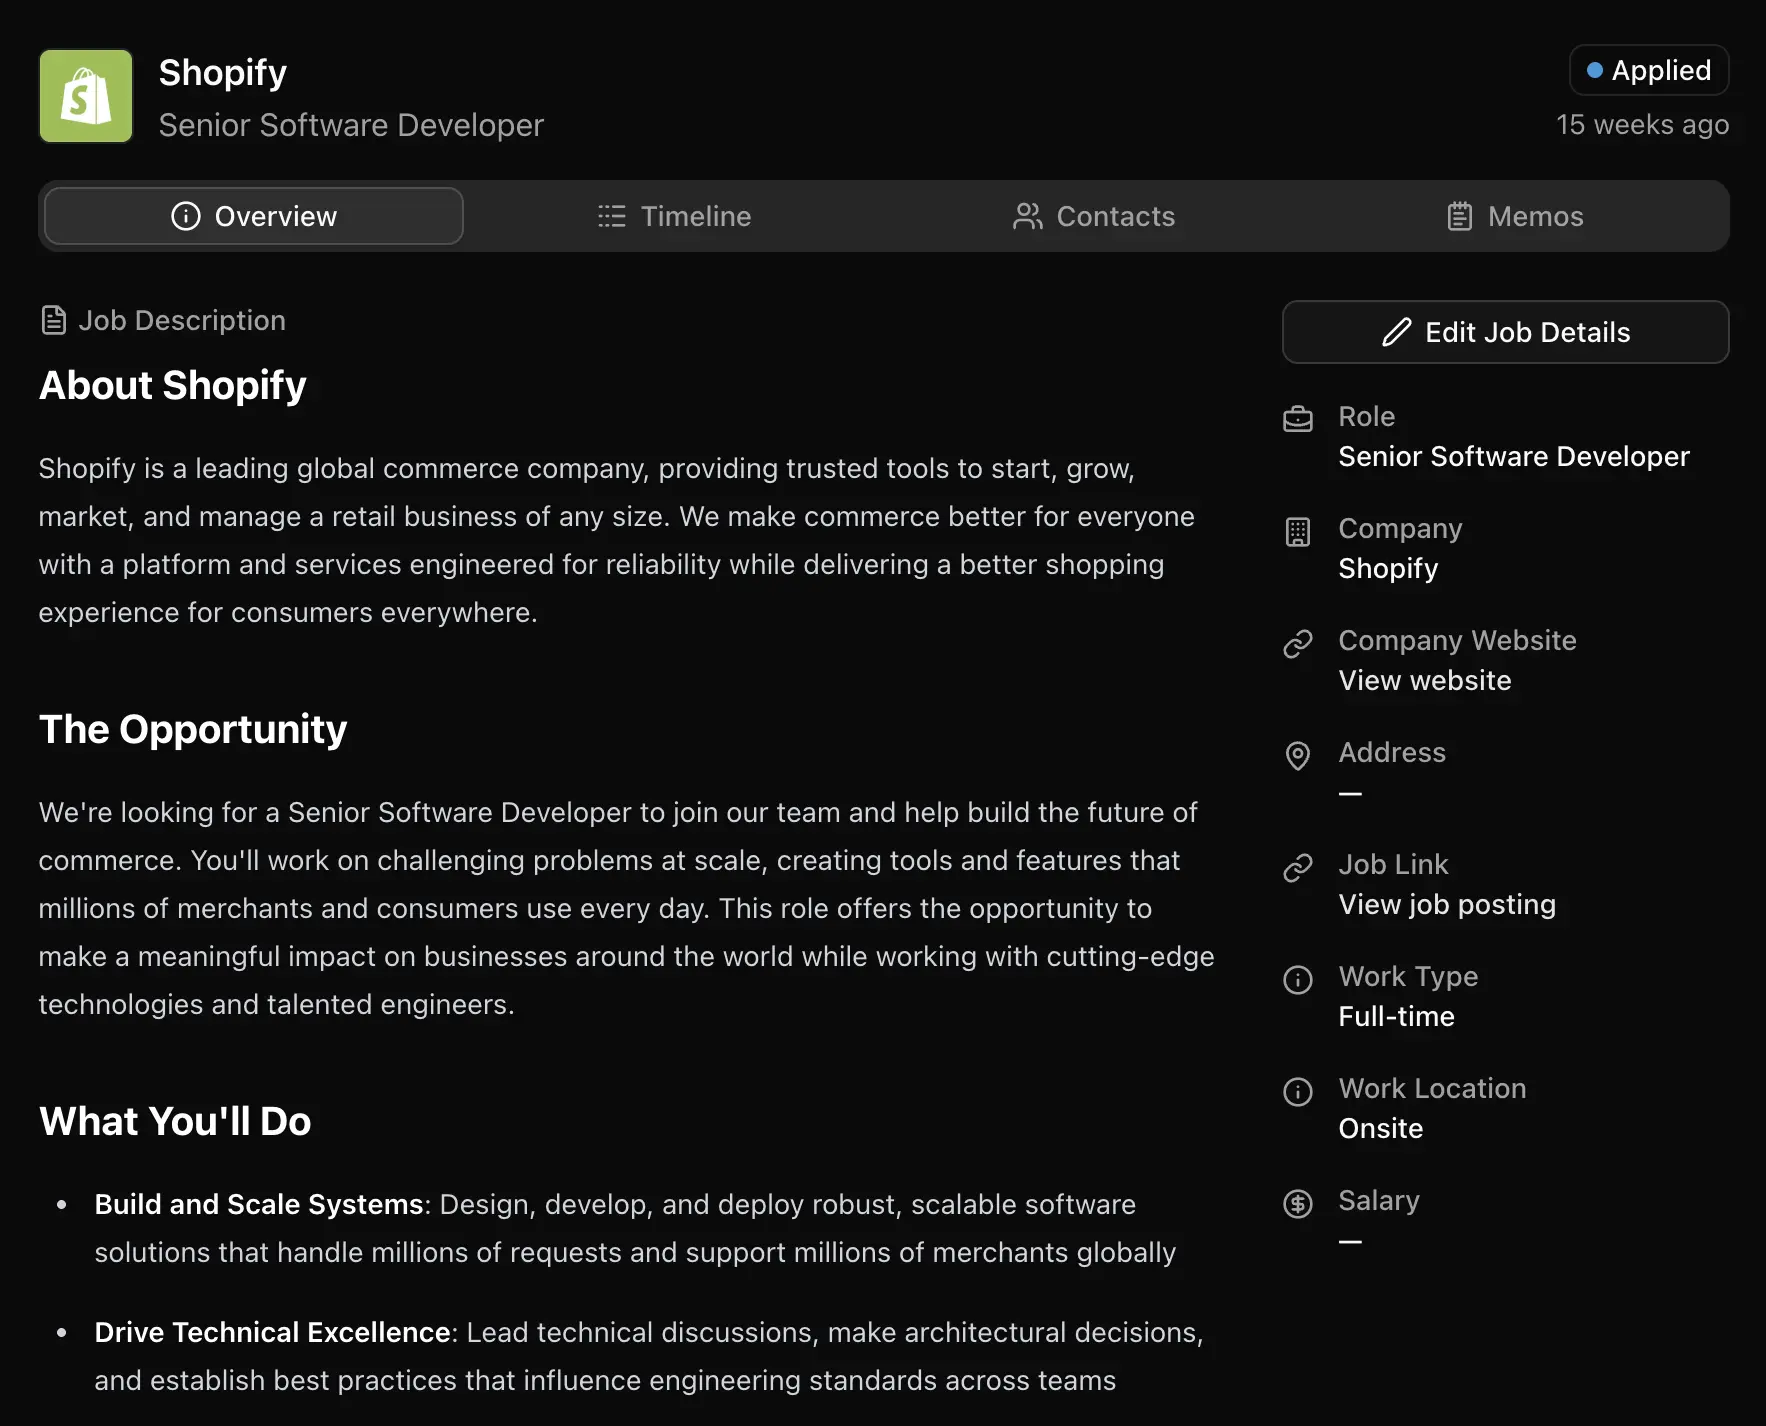Click Edit Job Details button

click(1505, 332)
